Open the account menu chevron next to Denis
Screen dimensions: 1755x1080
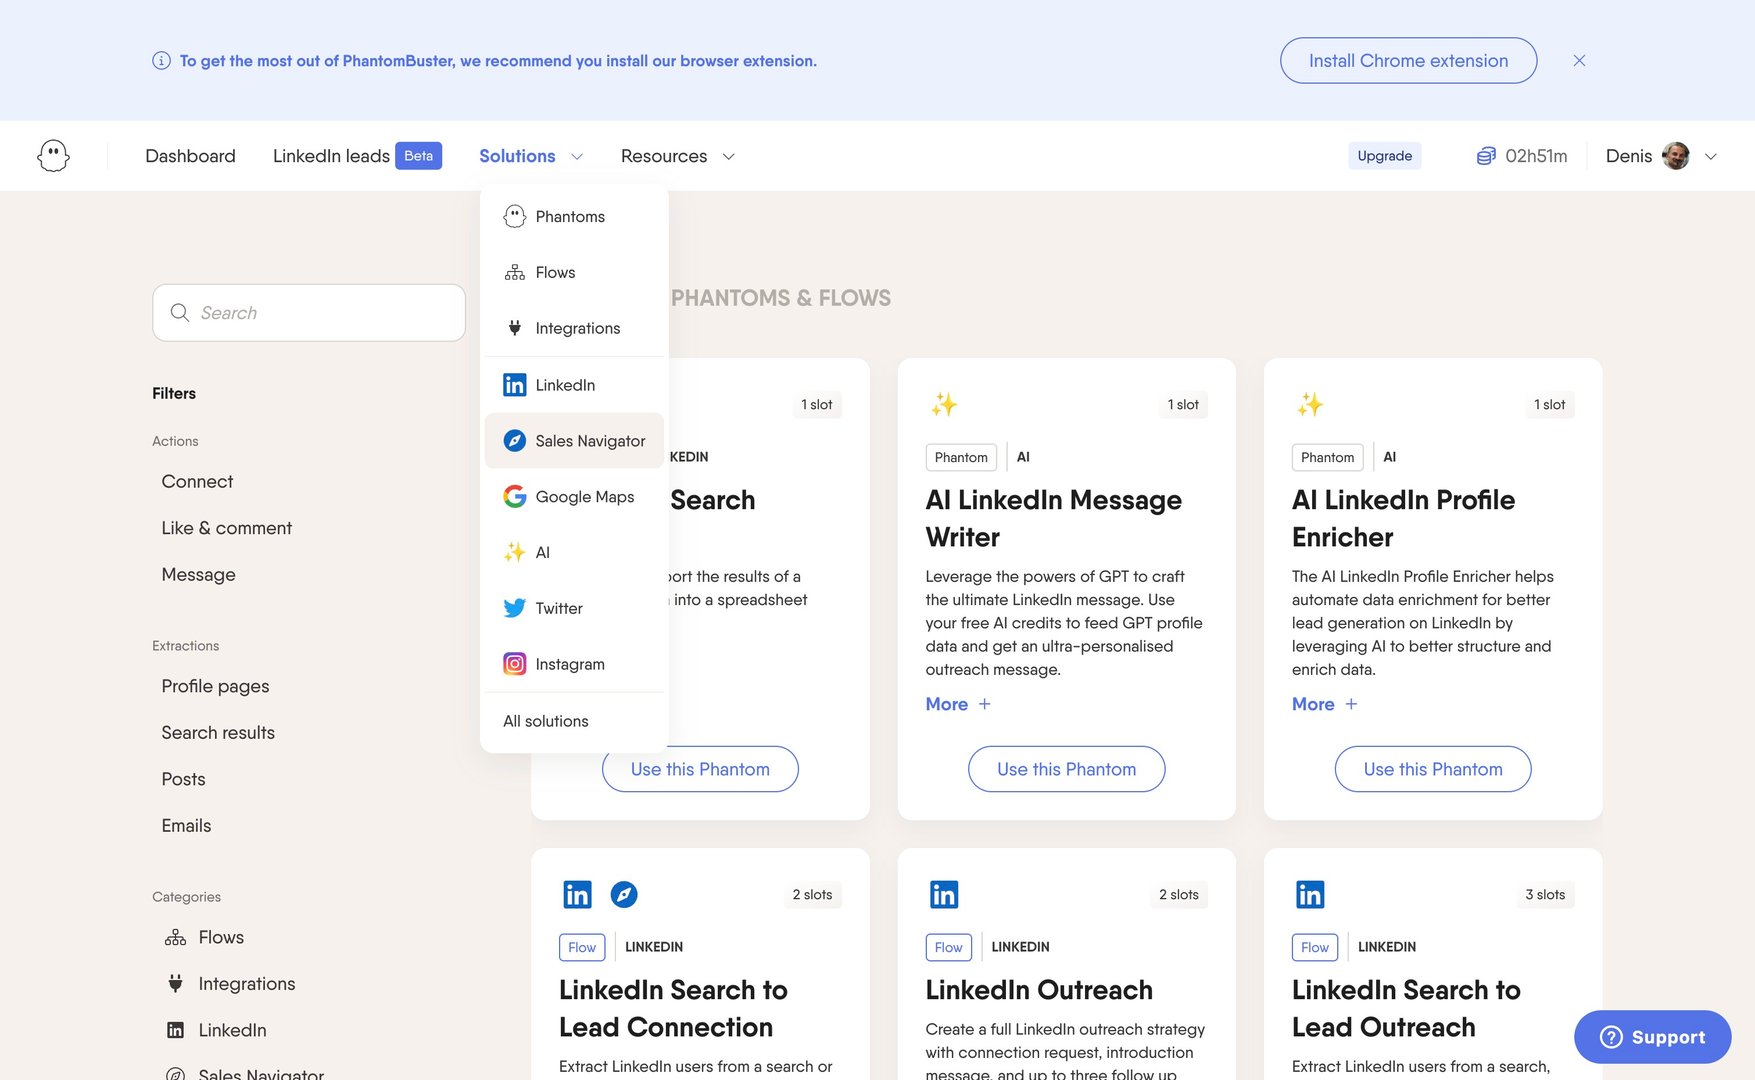click(x=1710, y=156)
